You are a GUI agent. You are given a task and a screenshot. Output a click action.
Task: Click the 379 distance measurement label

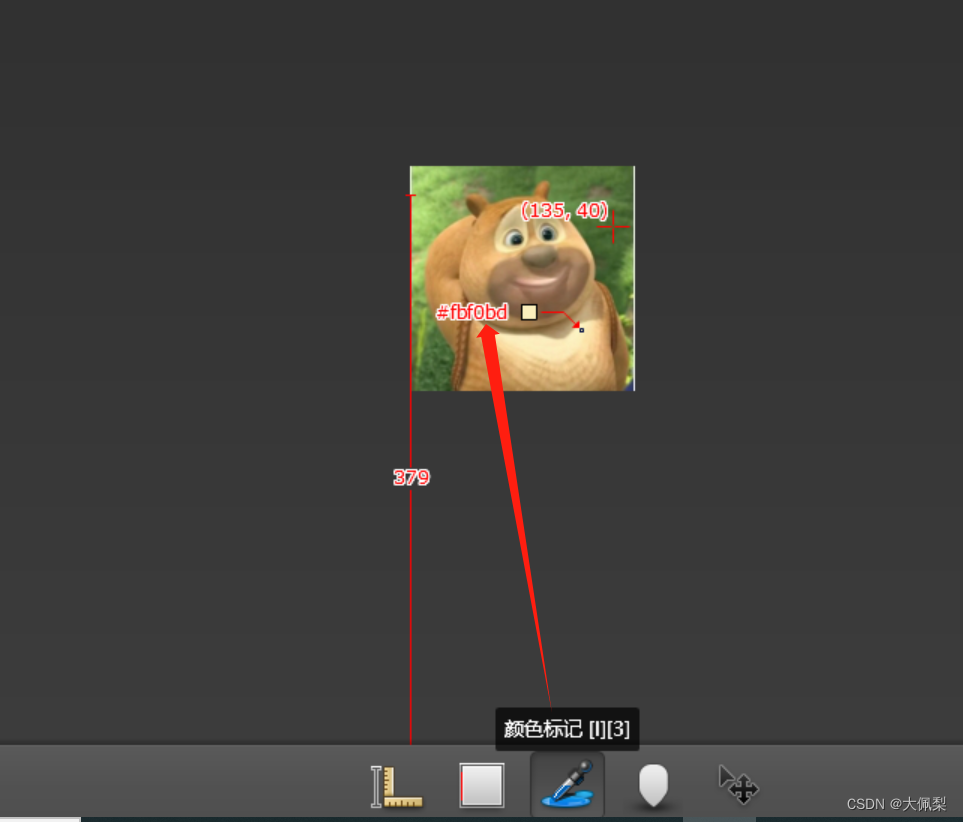(x=411, y=477)
